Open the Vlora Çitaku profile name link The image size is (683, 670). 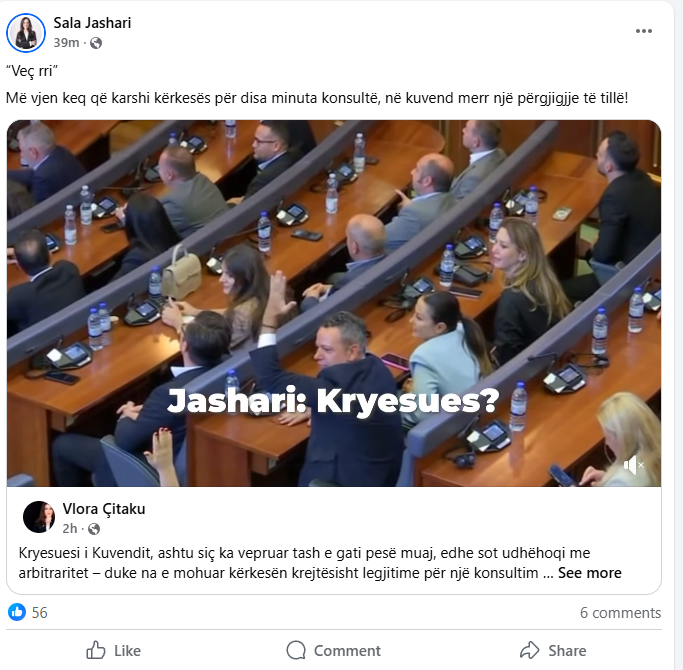point(104,508)
